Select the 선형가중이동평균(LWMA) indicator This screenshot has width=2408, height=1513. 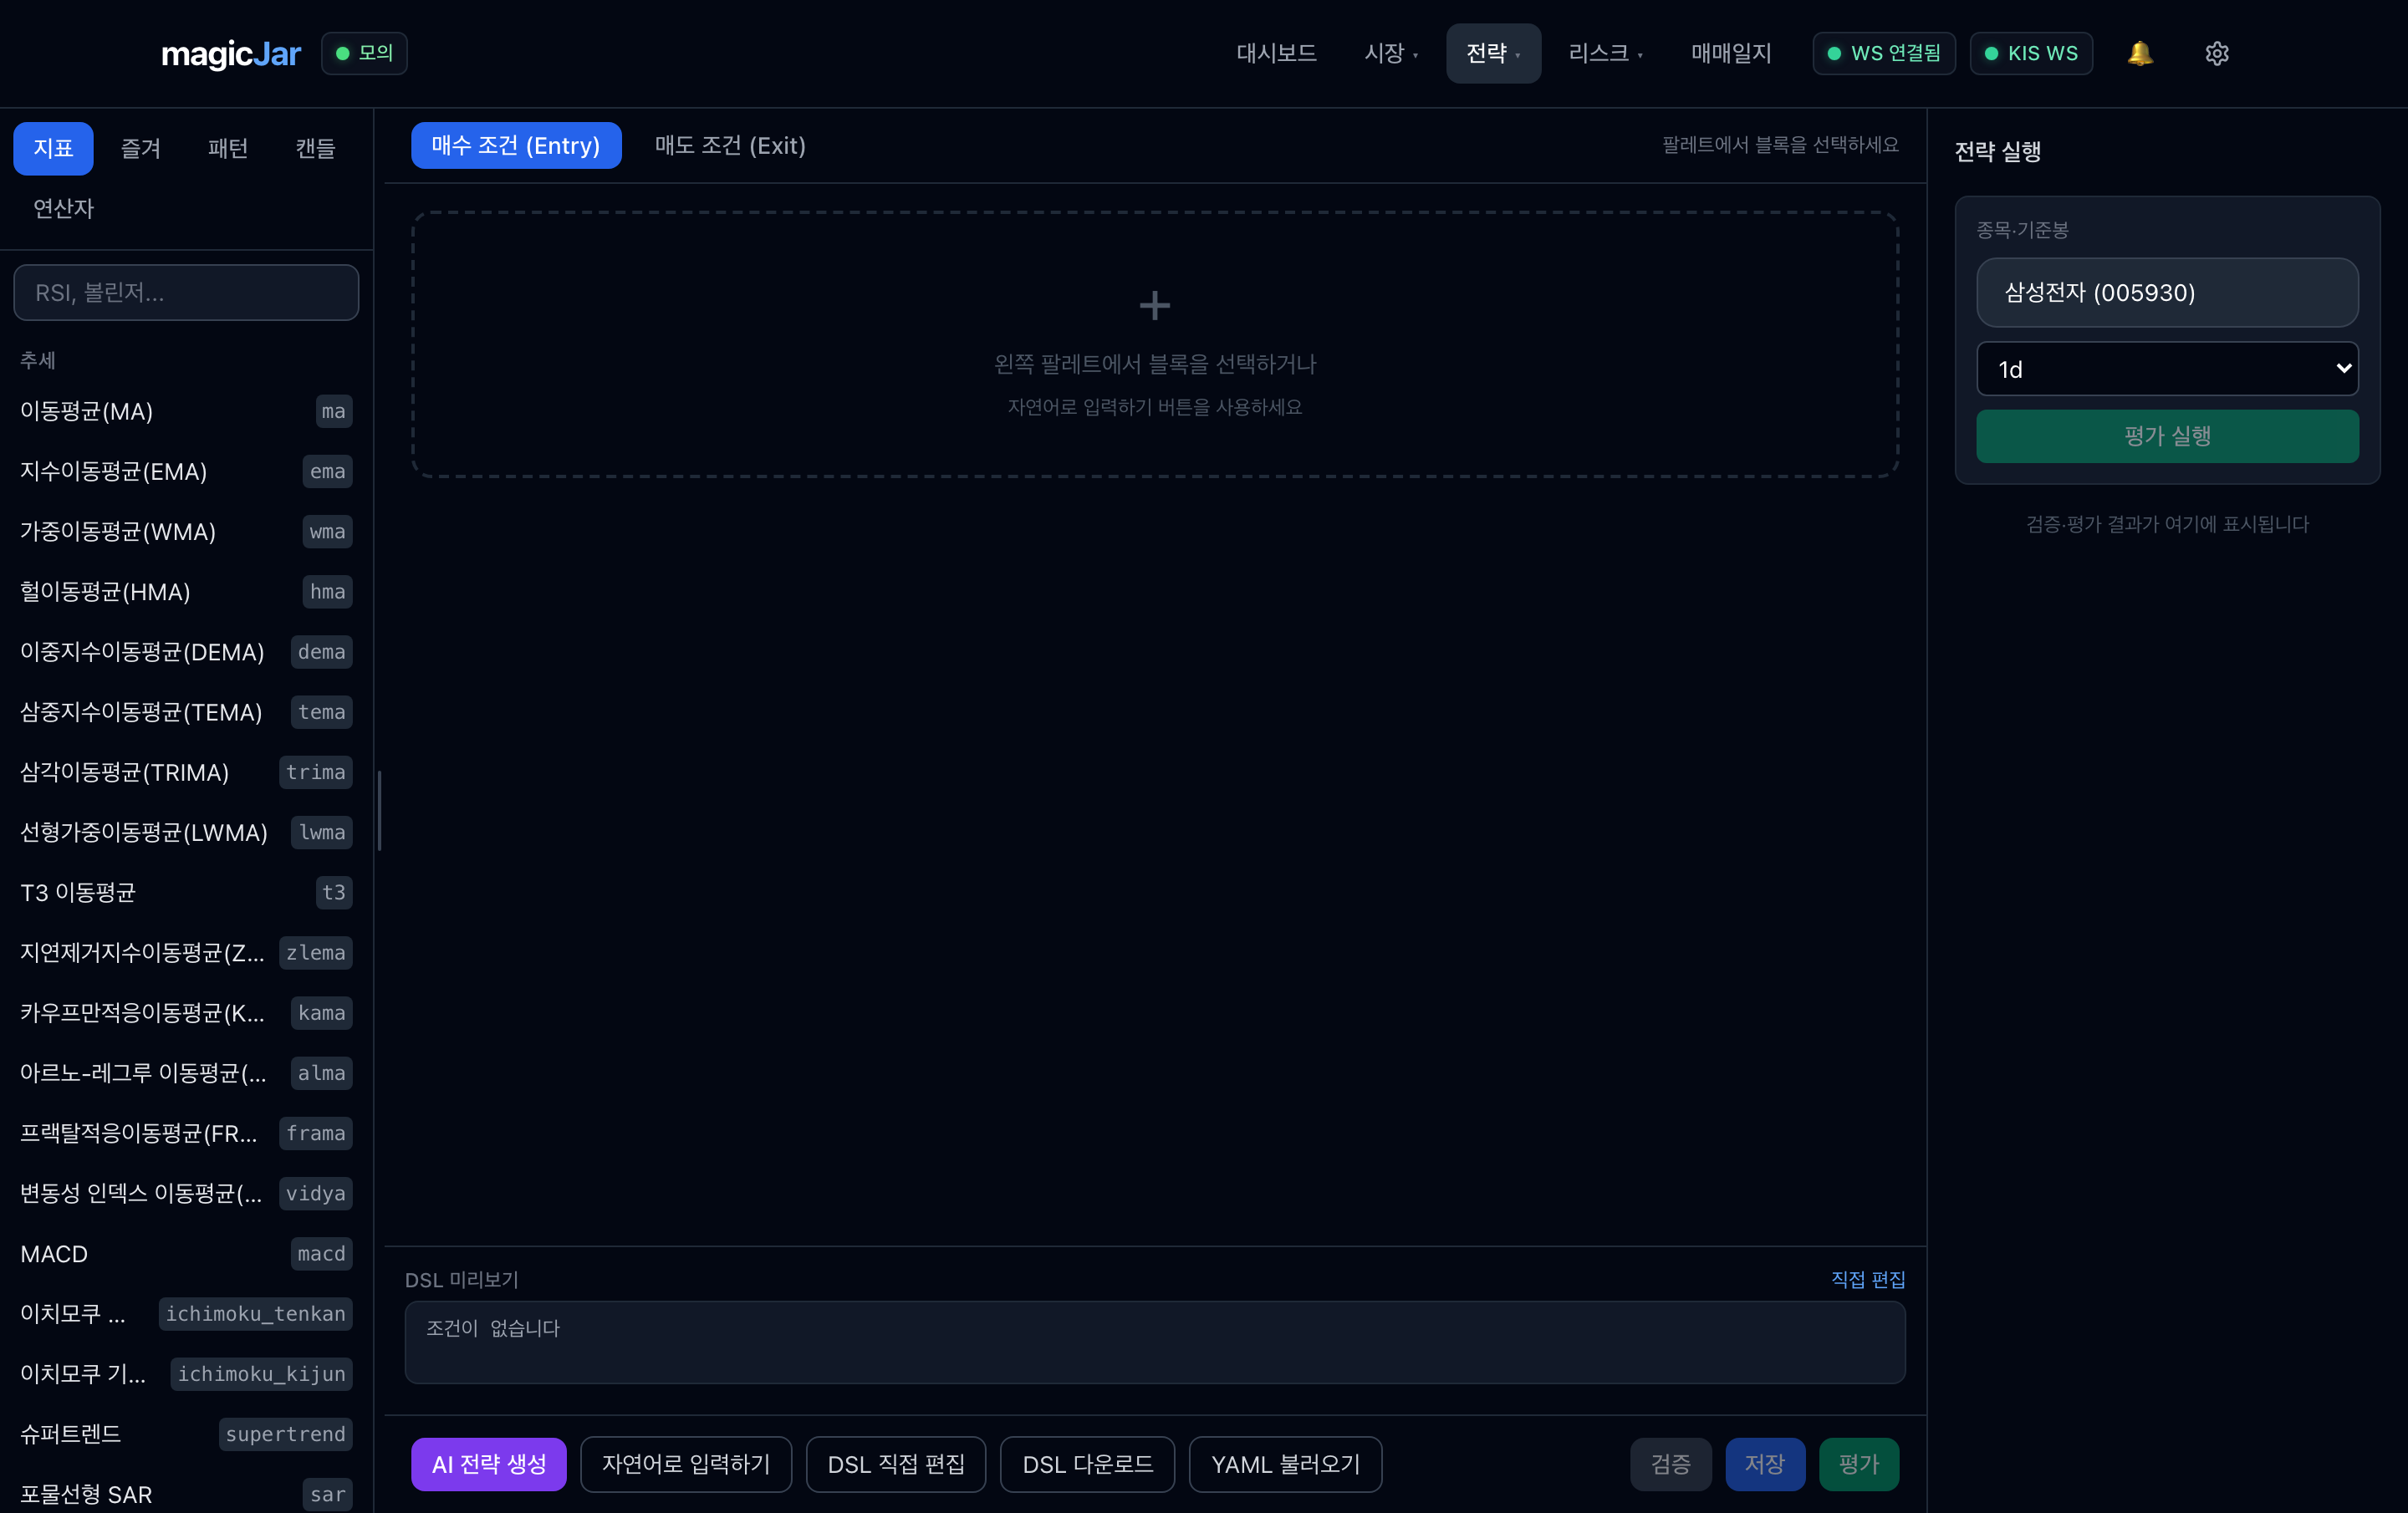coord(186,832)
